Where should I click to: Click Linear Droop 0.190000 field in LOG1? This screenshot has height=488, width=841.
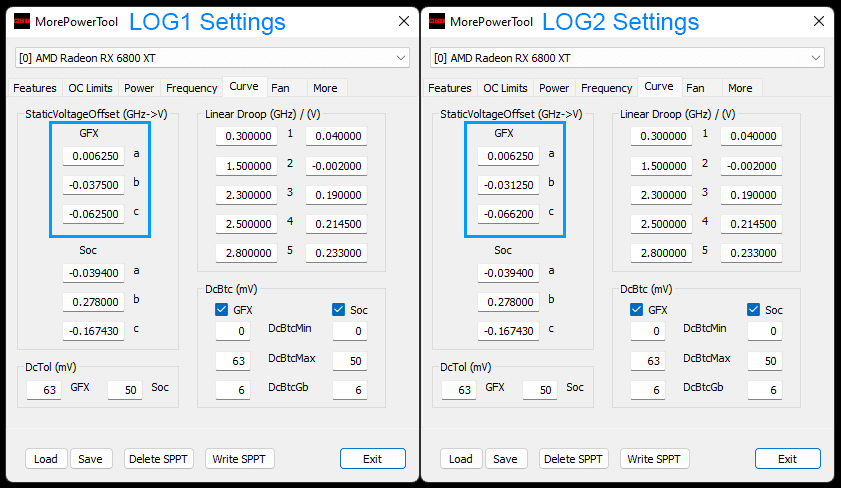click(337, 195)
